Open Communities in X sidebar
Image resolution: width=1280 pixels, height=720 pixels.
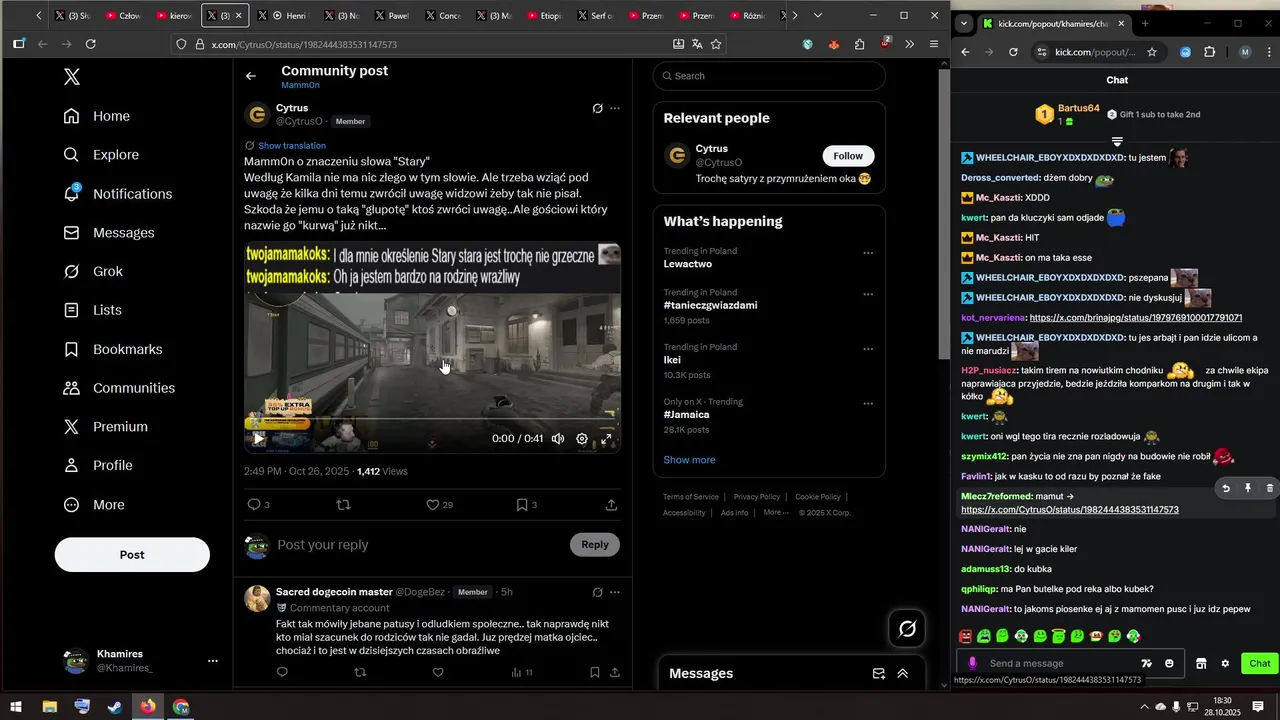tap(119, 388)
